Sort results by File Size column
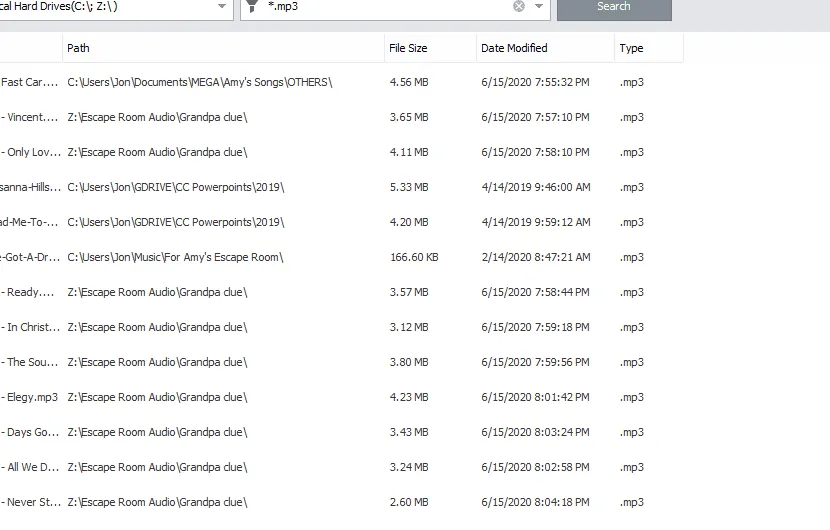The width and height of the screenshot is (830, 530). [430, 48]
